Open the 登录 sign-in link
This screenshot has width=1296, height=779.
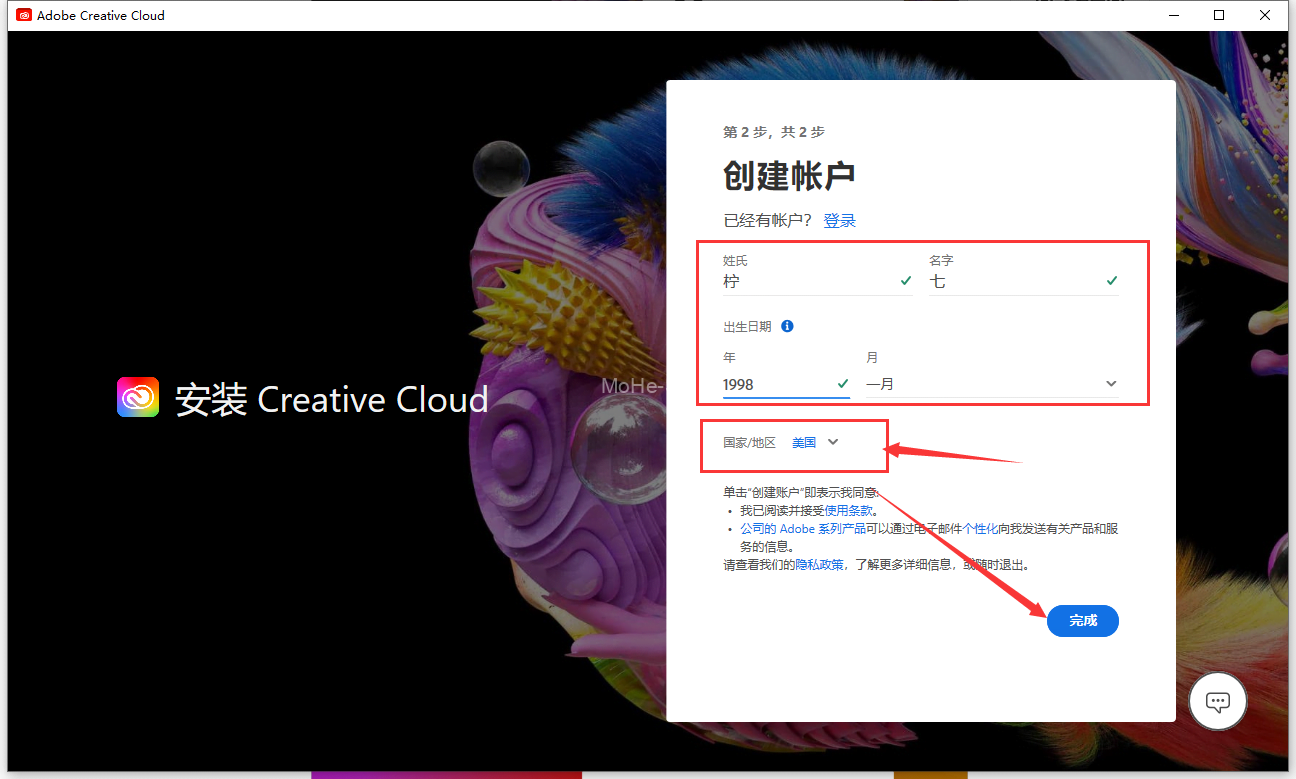tap(839, 221)
